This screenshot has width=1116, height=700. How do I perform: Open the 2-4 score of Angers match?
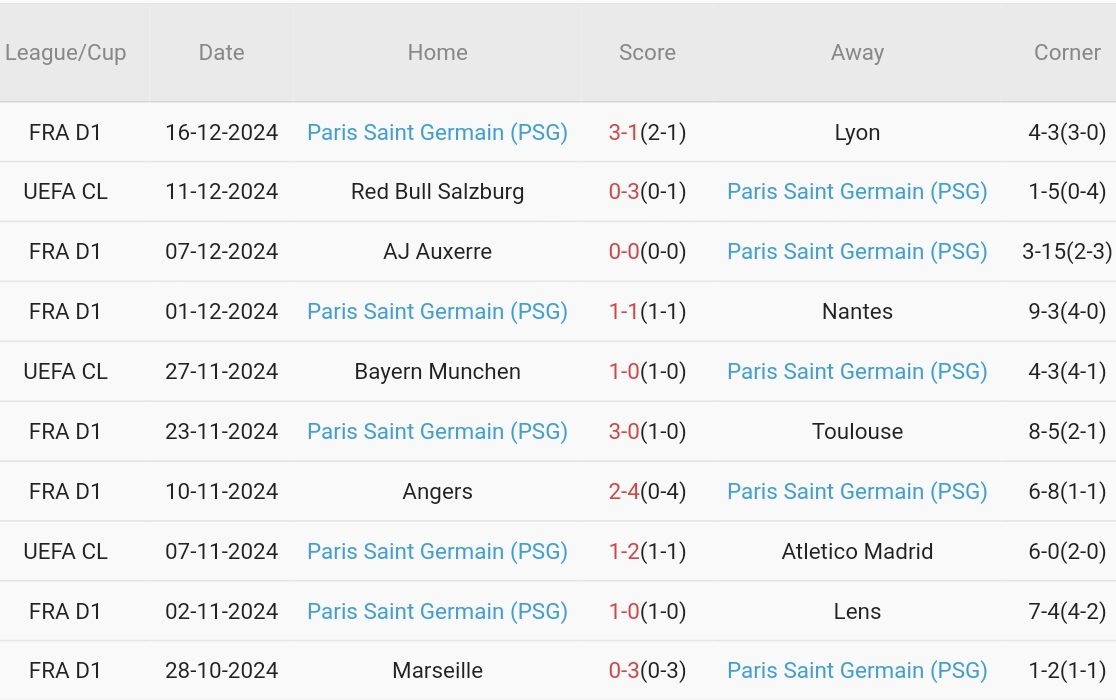coord(623,492)
